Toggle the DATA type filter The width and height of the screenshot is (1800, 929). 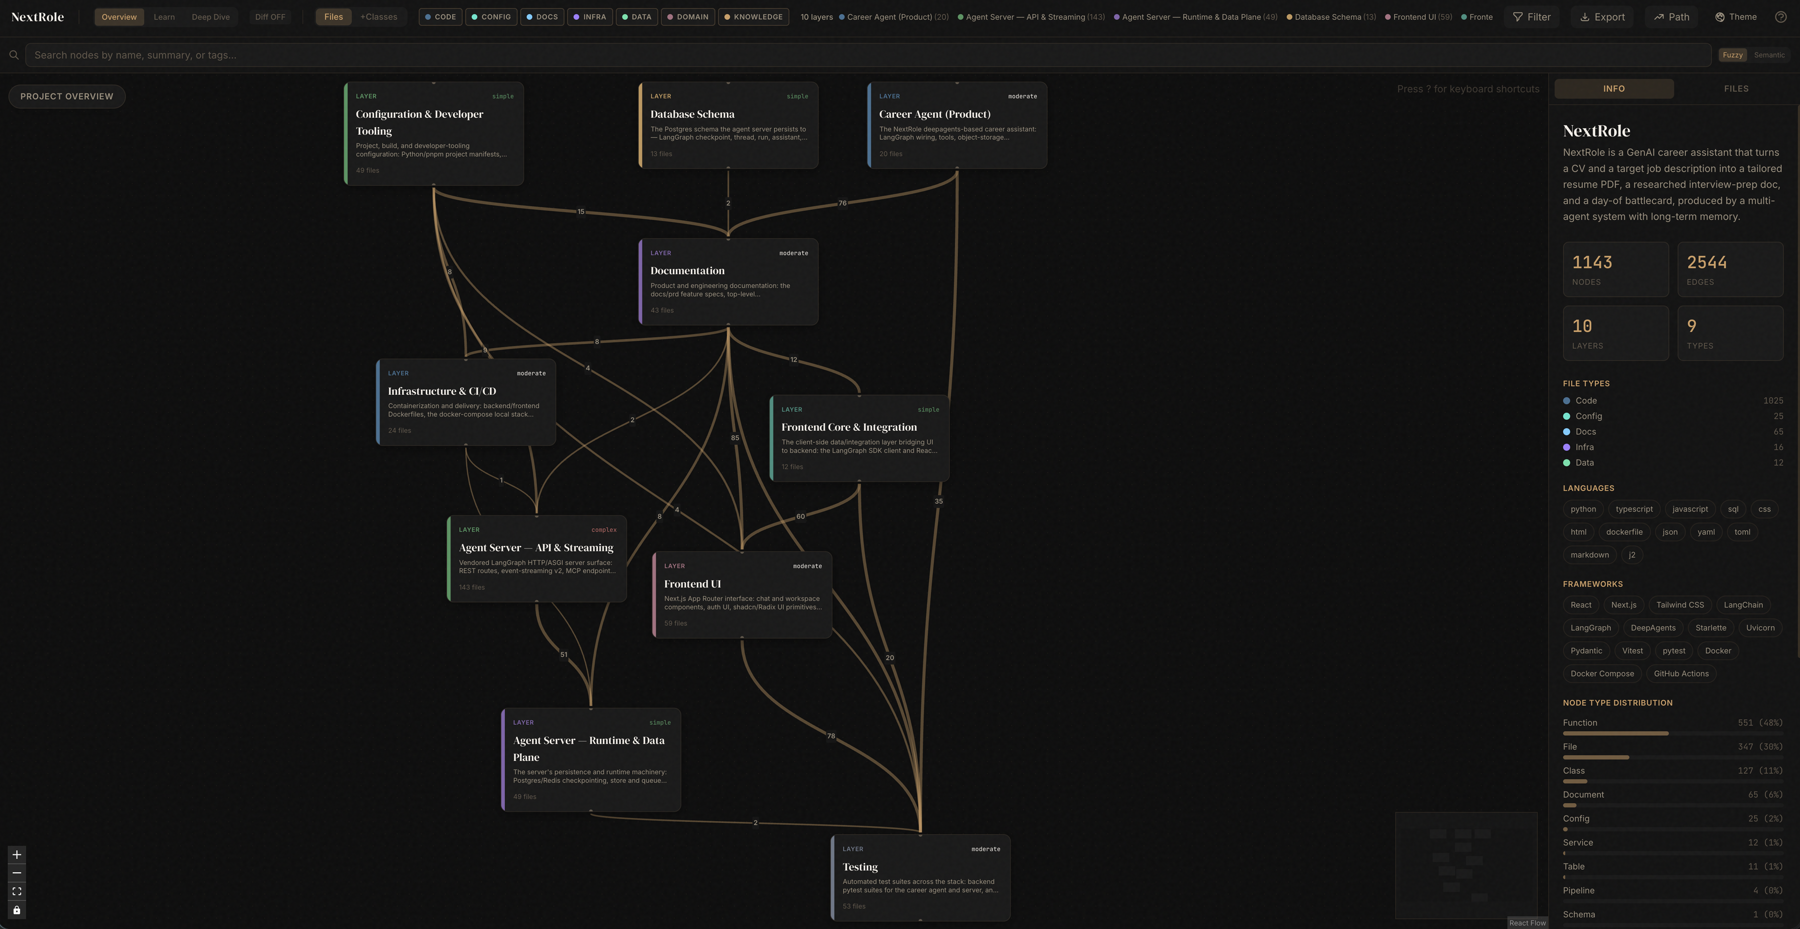[637, 17]
